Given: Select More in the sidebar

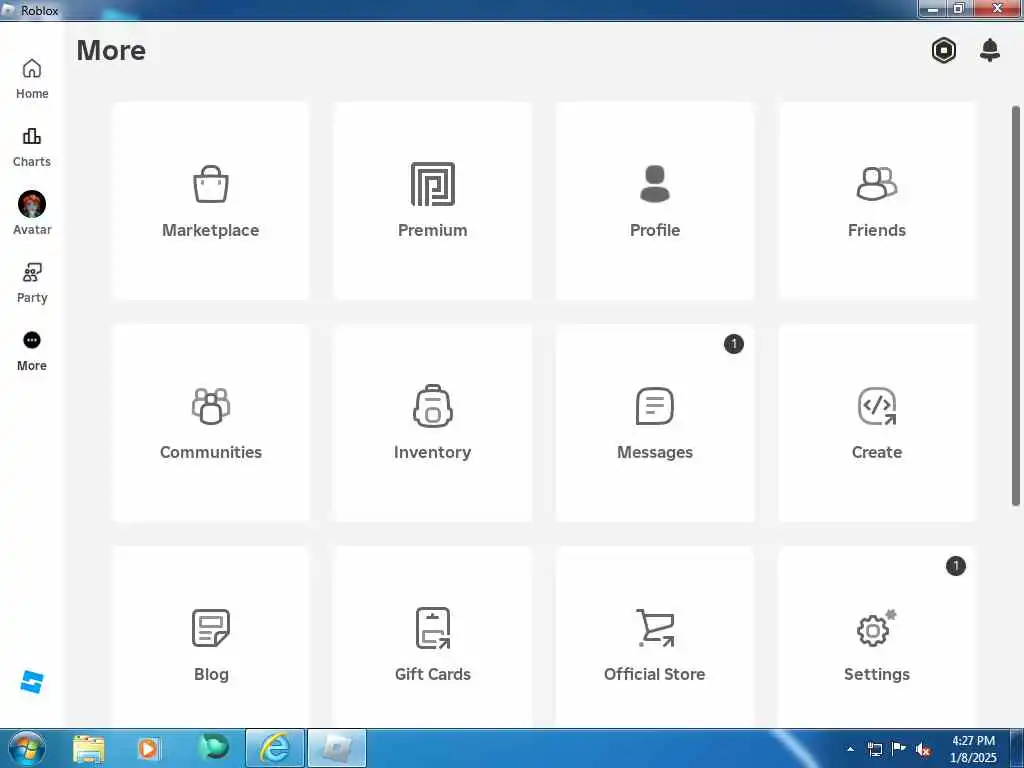Looking at the screenshot, I should click(32, 351).
